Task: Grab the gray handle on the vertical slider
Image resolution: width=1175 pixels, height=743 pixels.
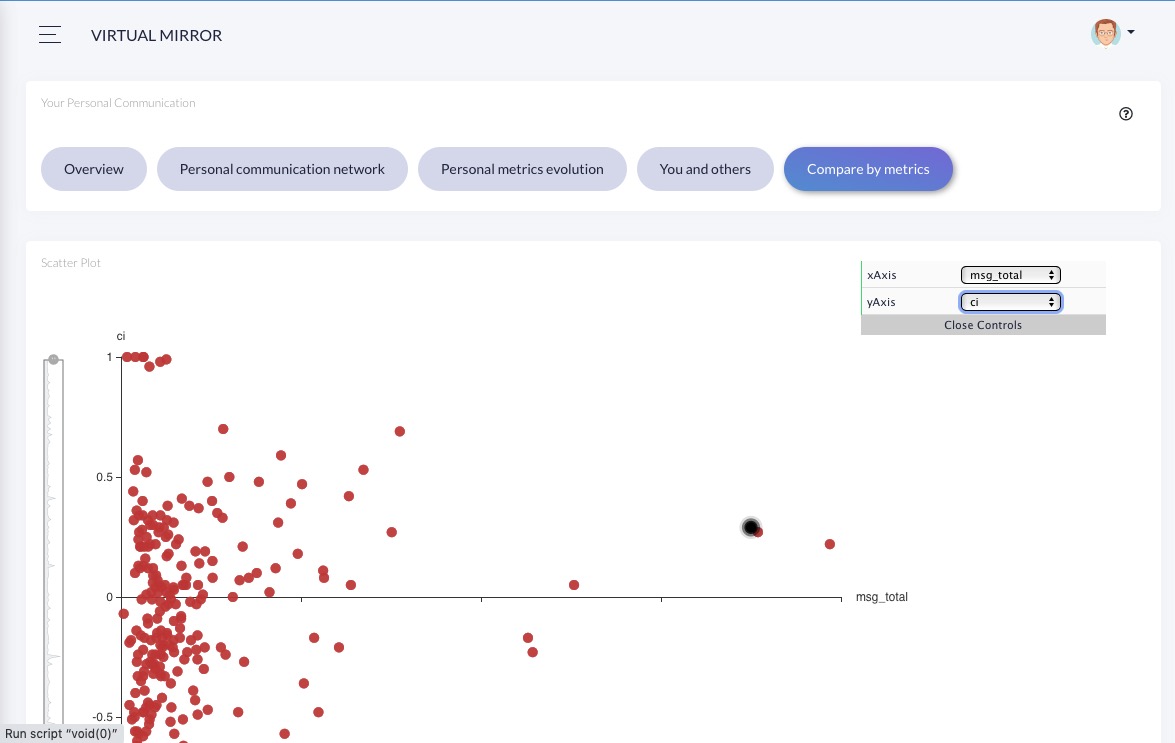Action: pos(54,359)
